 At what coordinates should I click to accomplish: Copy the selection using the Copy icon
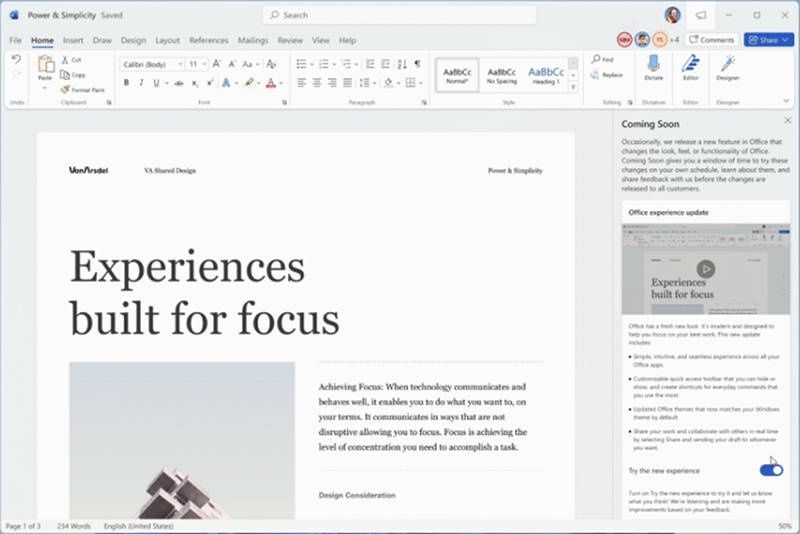[x=65, y=75]
